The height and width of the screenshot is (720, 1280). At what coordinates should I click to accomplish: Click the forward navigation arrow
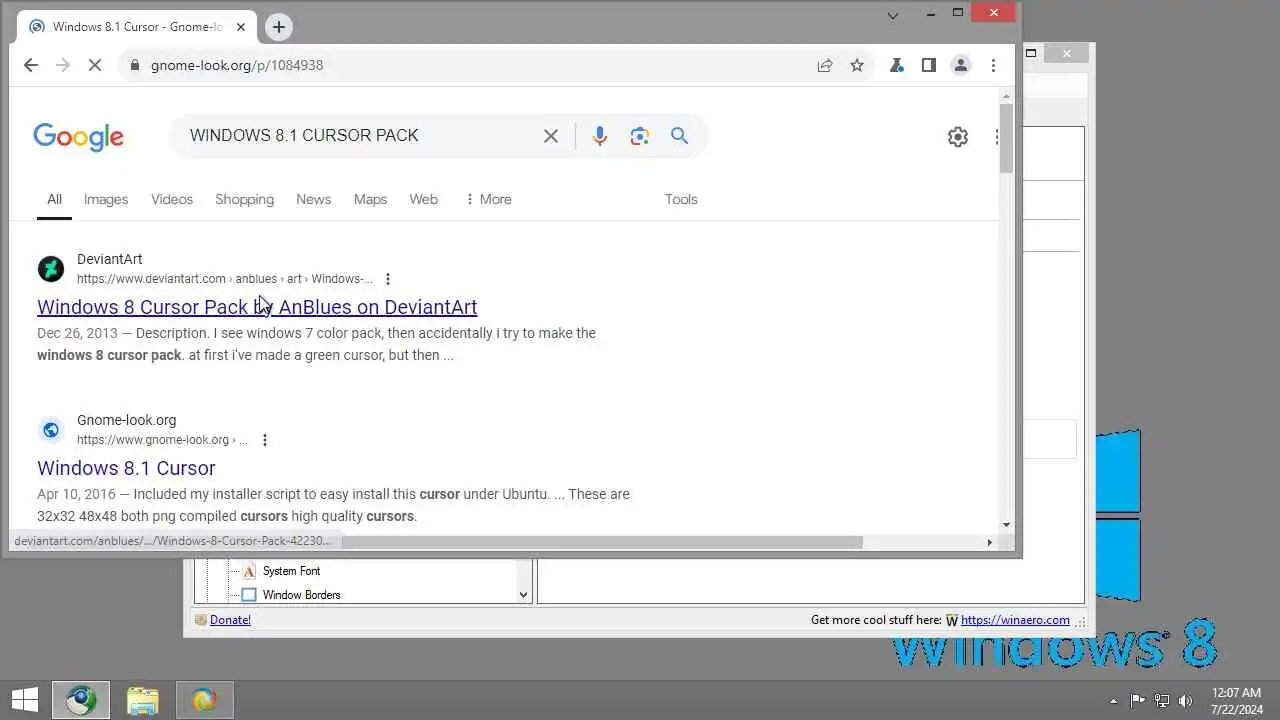(63, 65)
